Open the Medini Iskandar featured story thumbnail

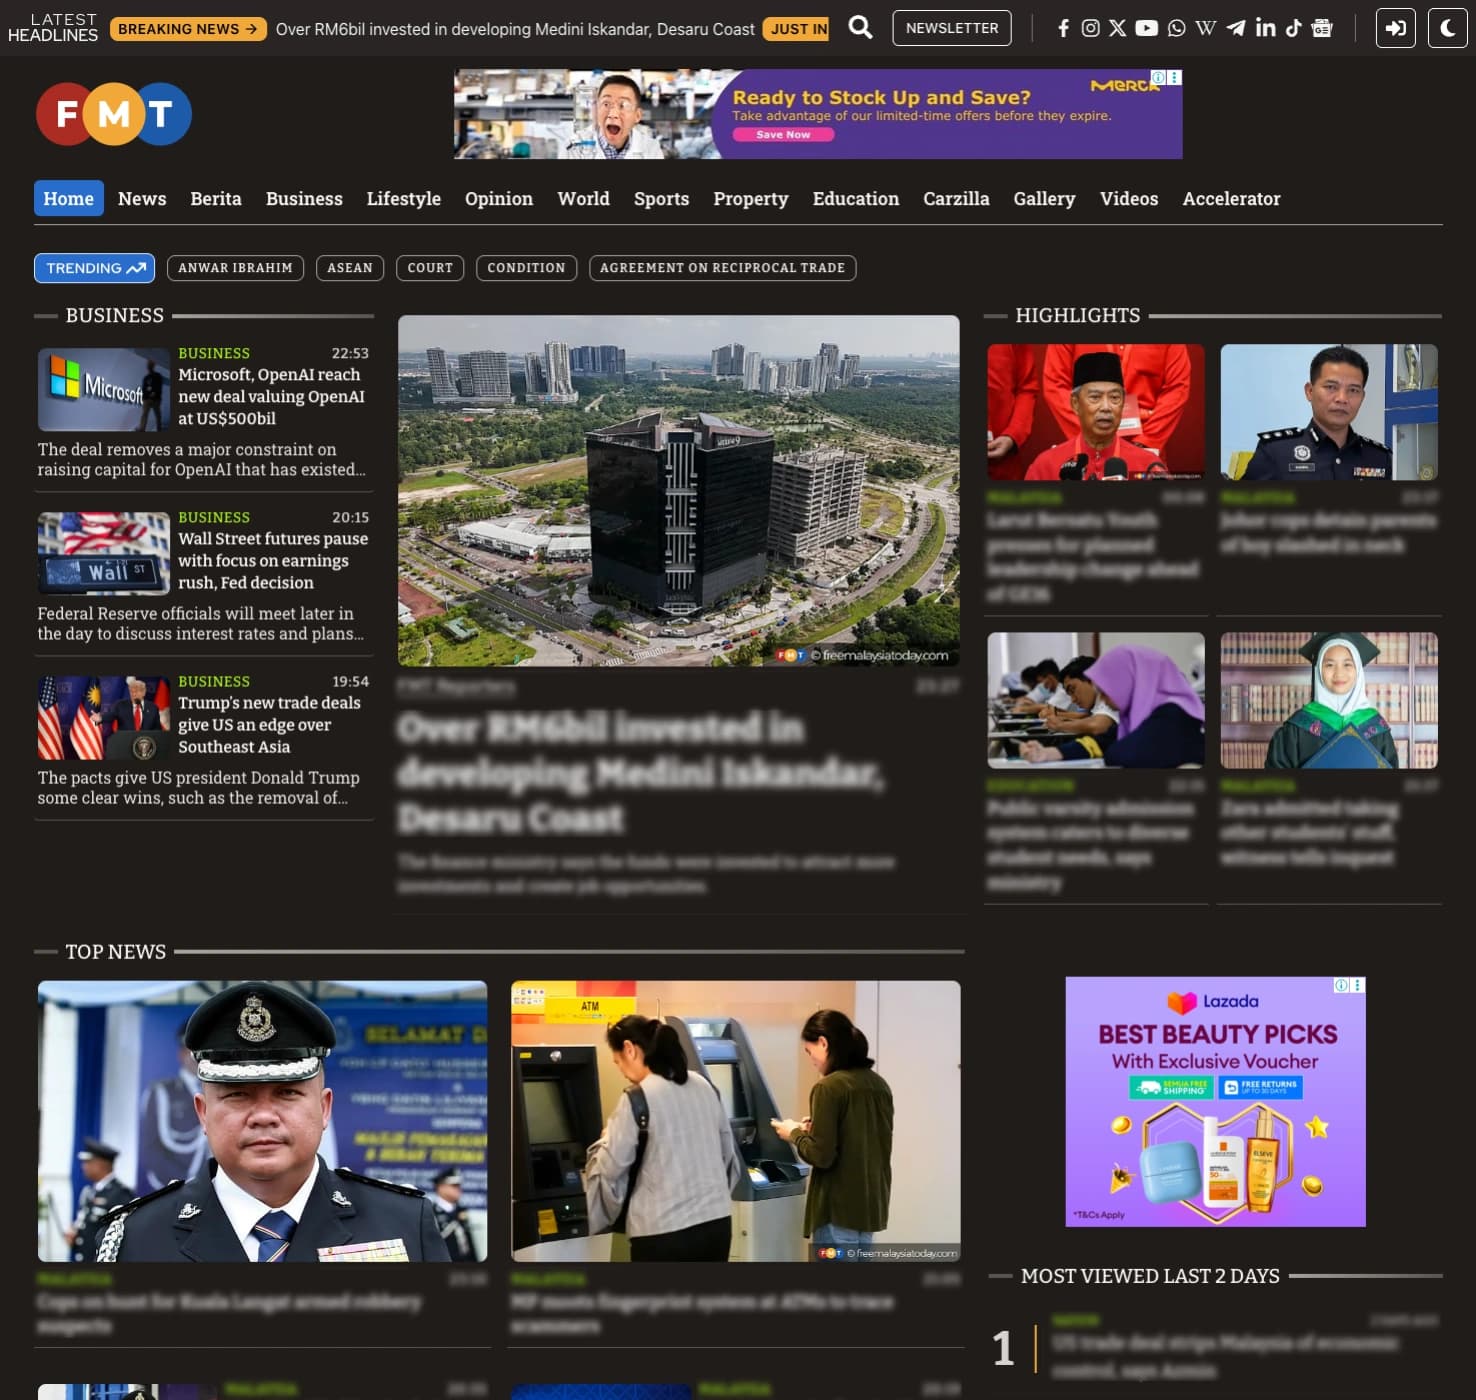point(679,490)
